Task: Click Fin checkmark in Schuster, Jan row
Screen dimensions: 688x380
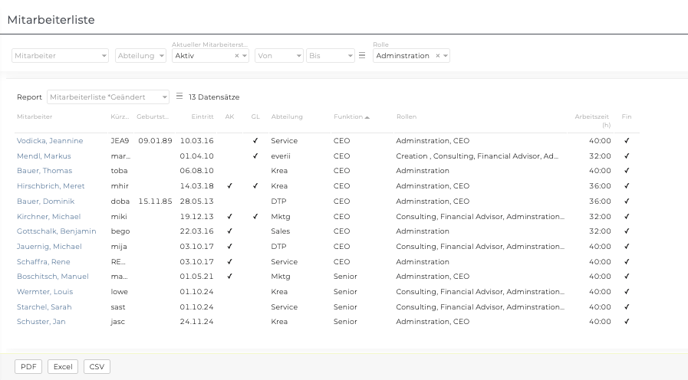Action: coord(627,322)
